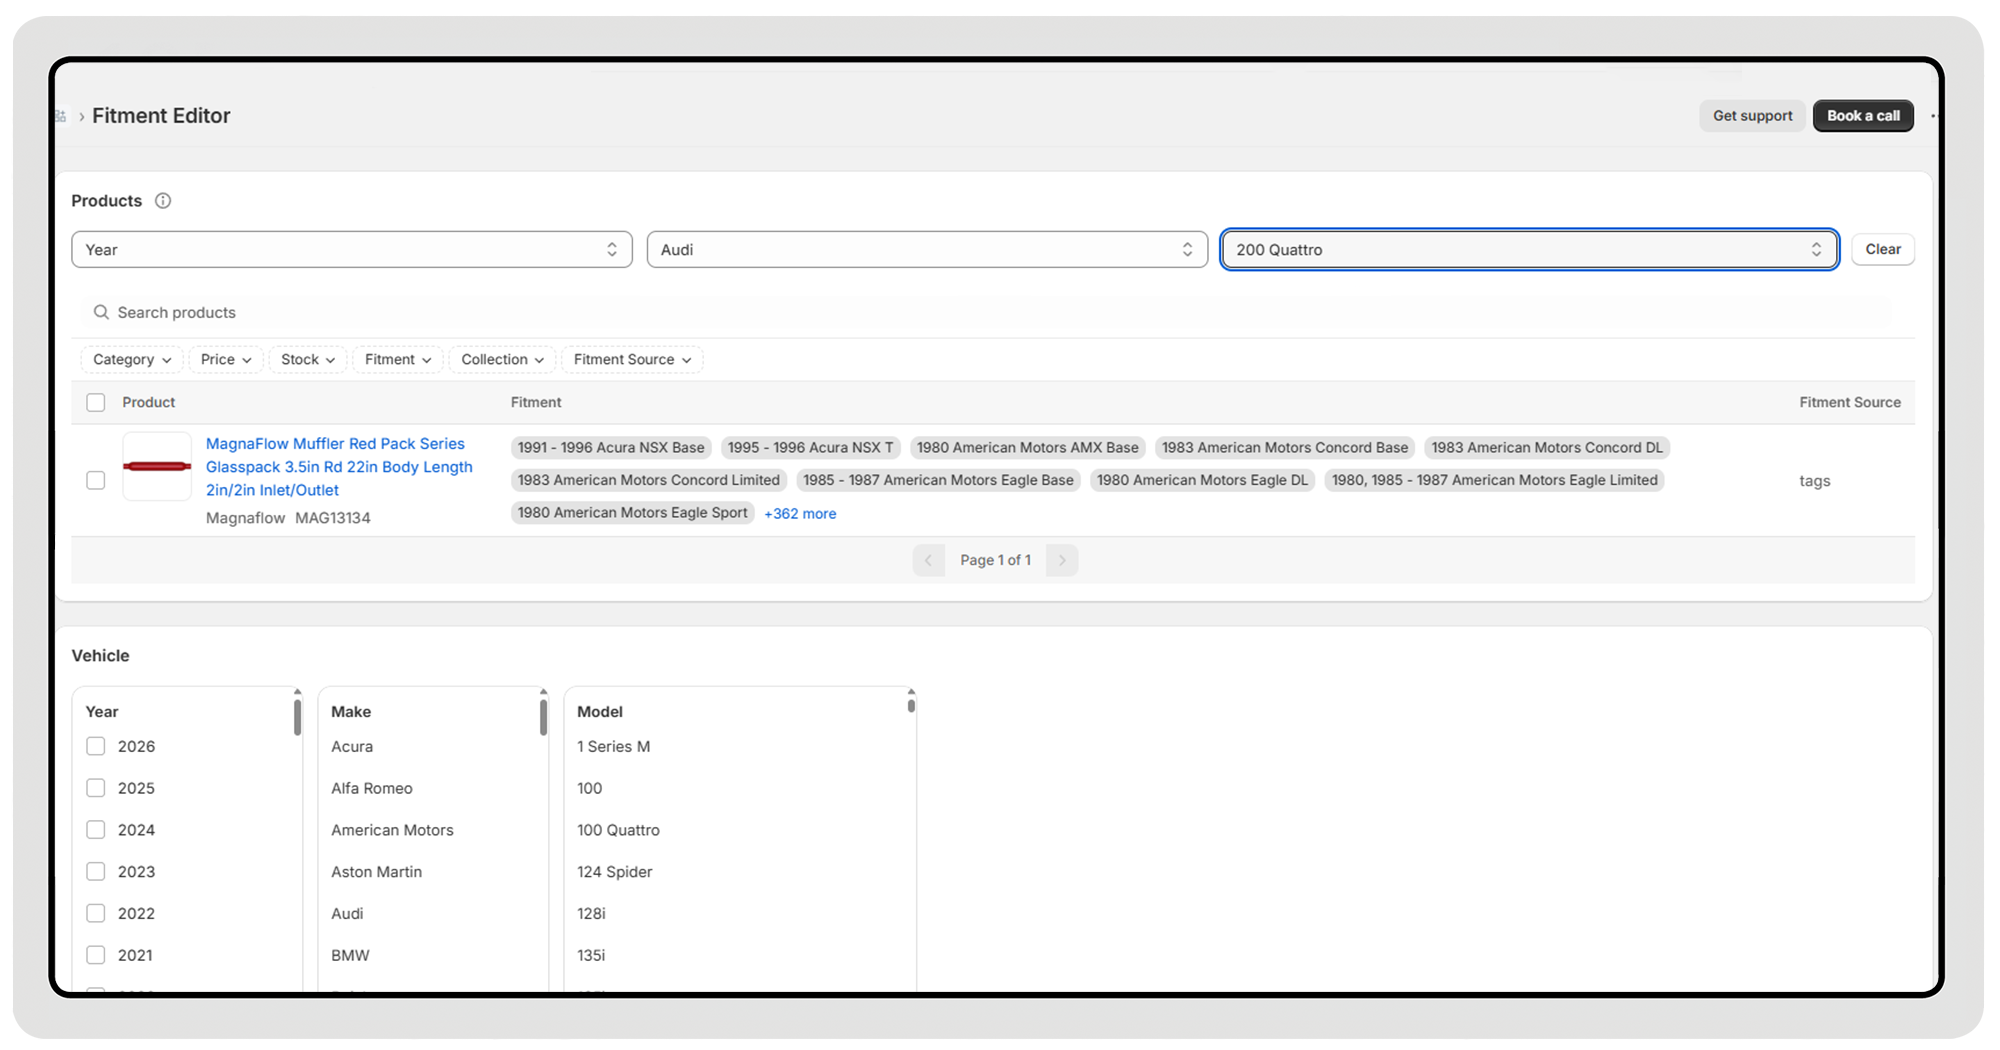
Task: Click the home breadcrumb icon
Action: click(61, 116)
